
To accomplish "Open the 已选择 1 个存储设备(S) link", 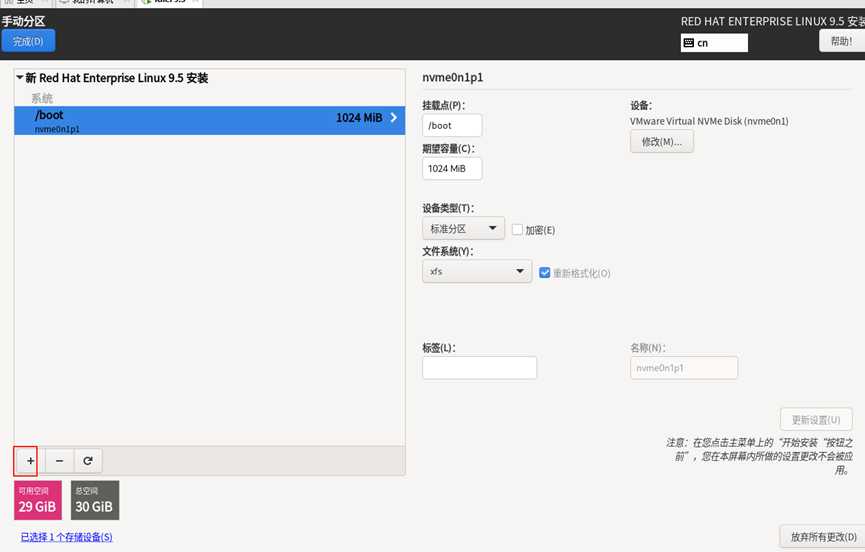I will click(67, 537).
